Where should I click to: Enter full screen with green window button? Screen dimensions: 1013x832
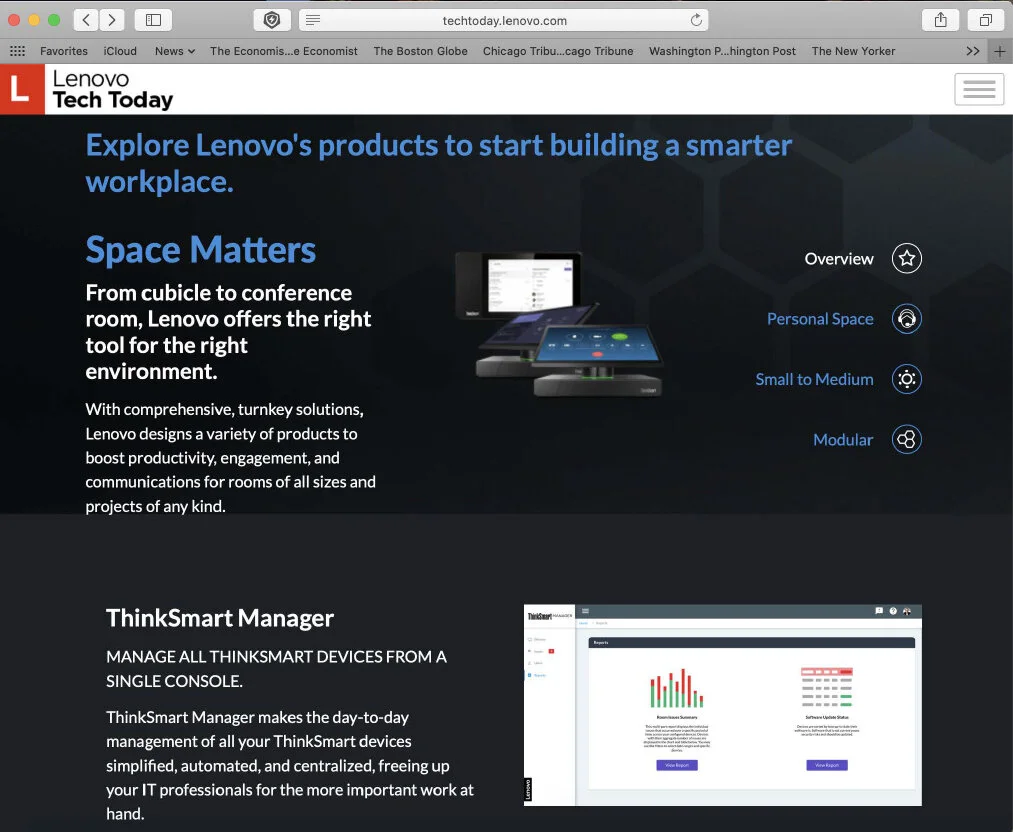coord(54,20)
